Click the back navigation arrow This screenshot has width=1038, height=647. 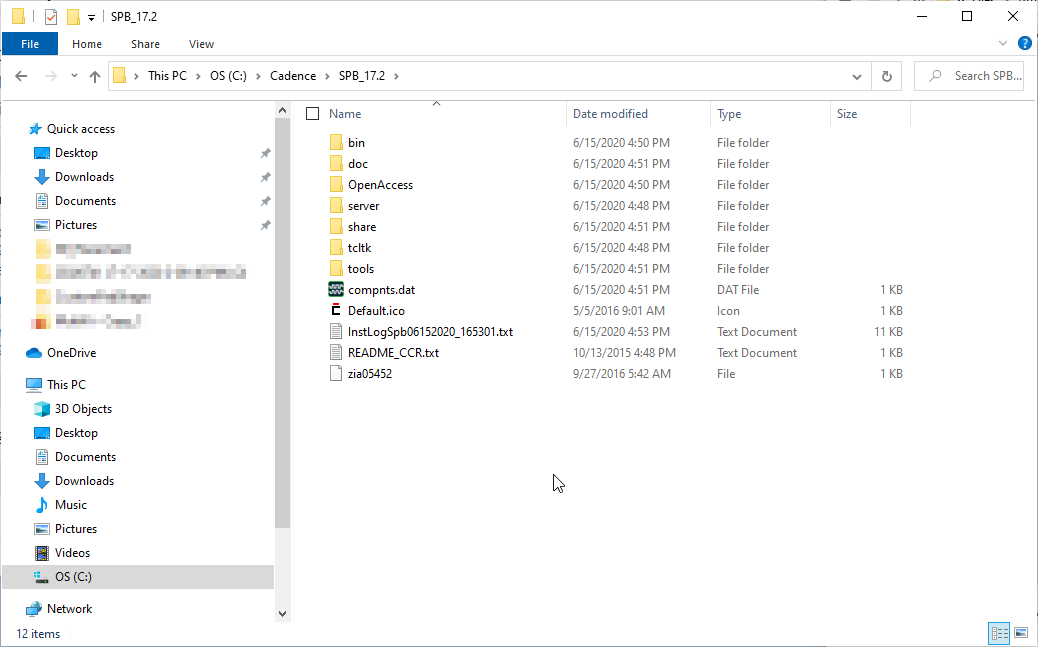point(22,75)
